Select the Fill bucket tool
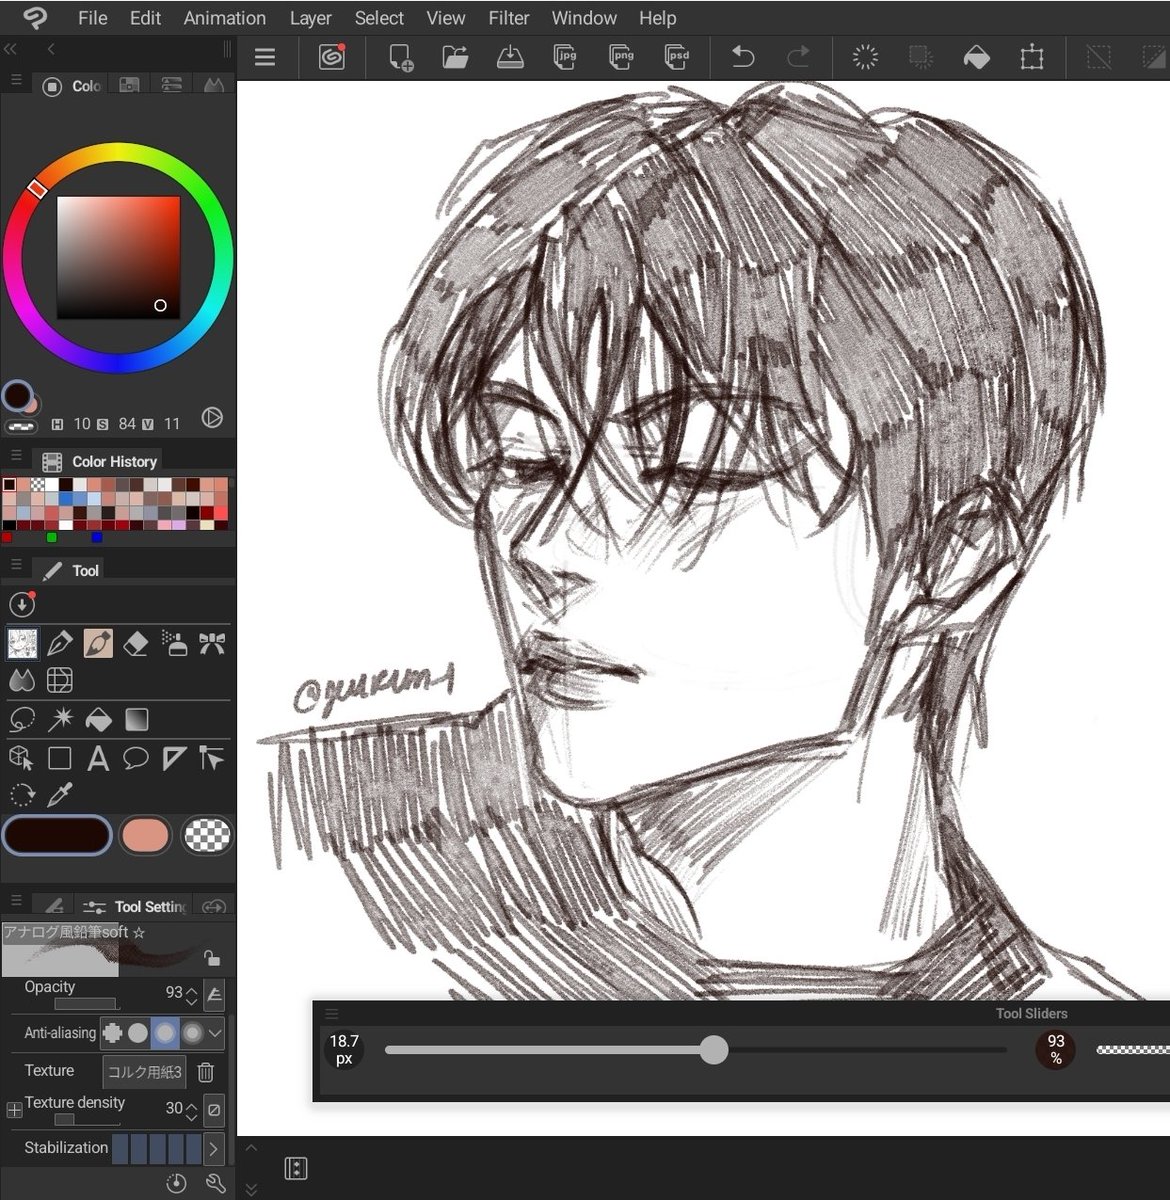Image resolution: width=1170 pixels, height=1200 pixels. pos(98,719)
